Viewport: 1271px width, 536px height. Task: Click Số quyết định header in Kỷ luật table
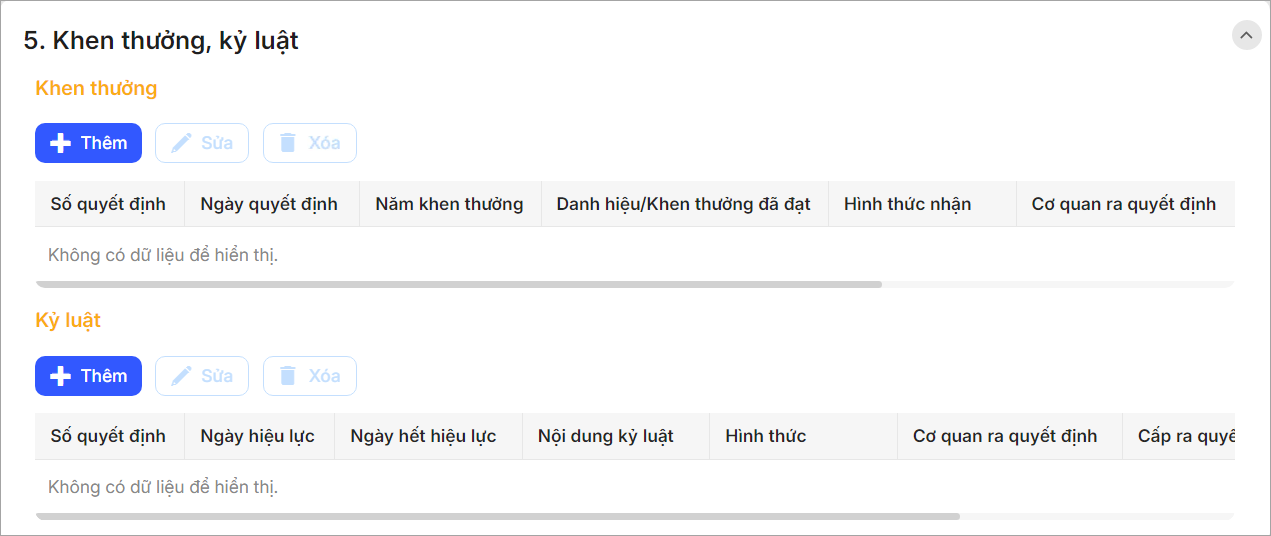pyautogui.click(x=108, y=436)
